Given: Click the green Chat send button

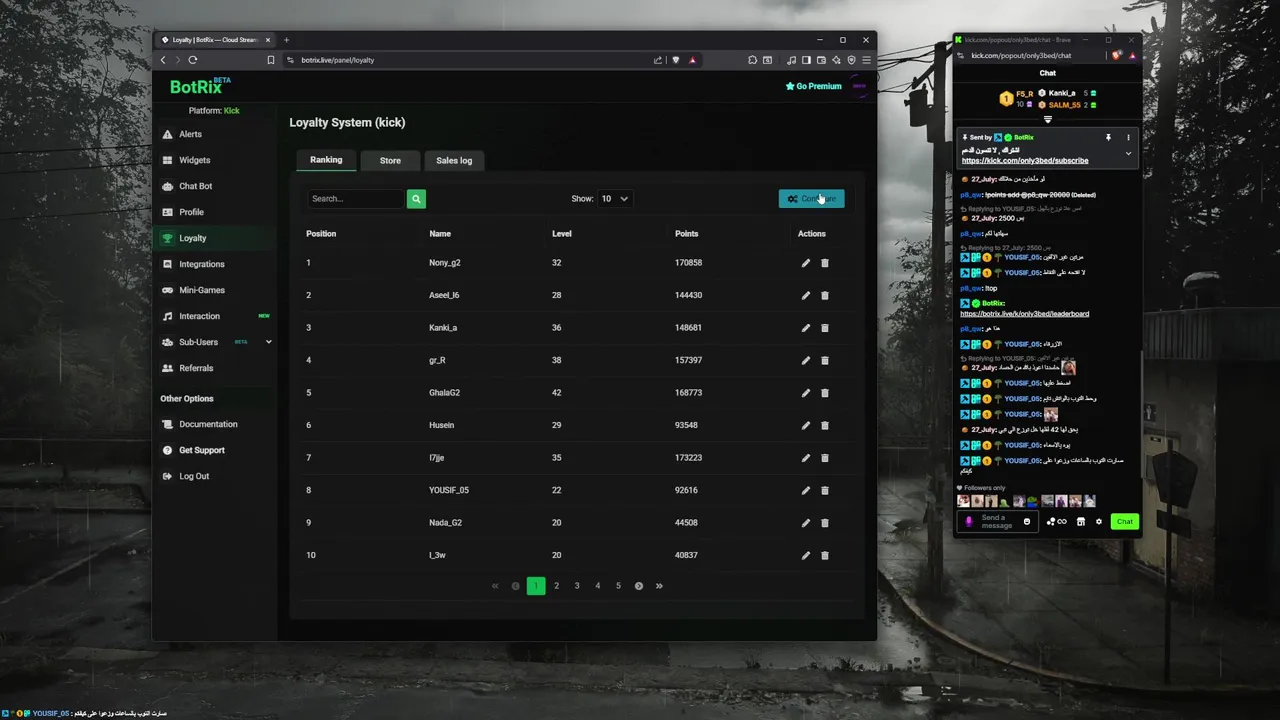Looking at the screenshot, I should pos(1125,522).
